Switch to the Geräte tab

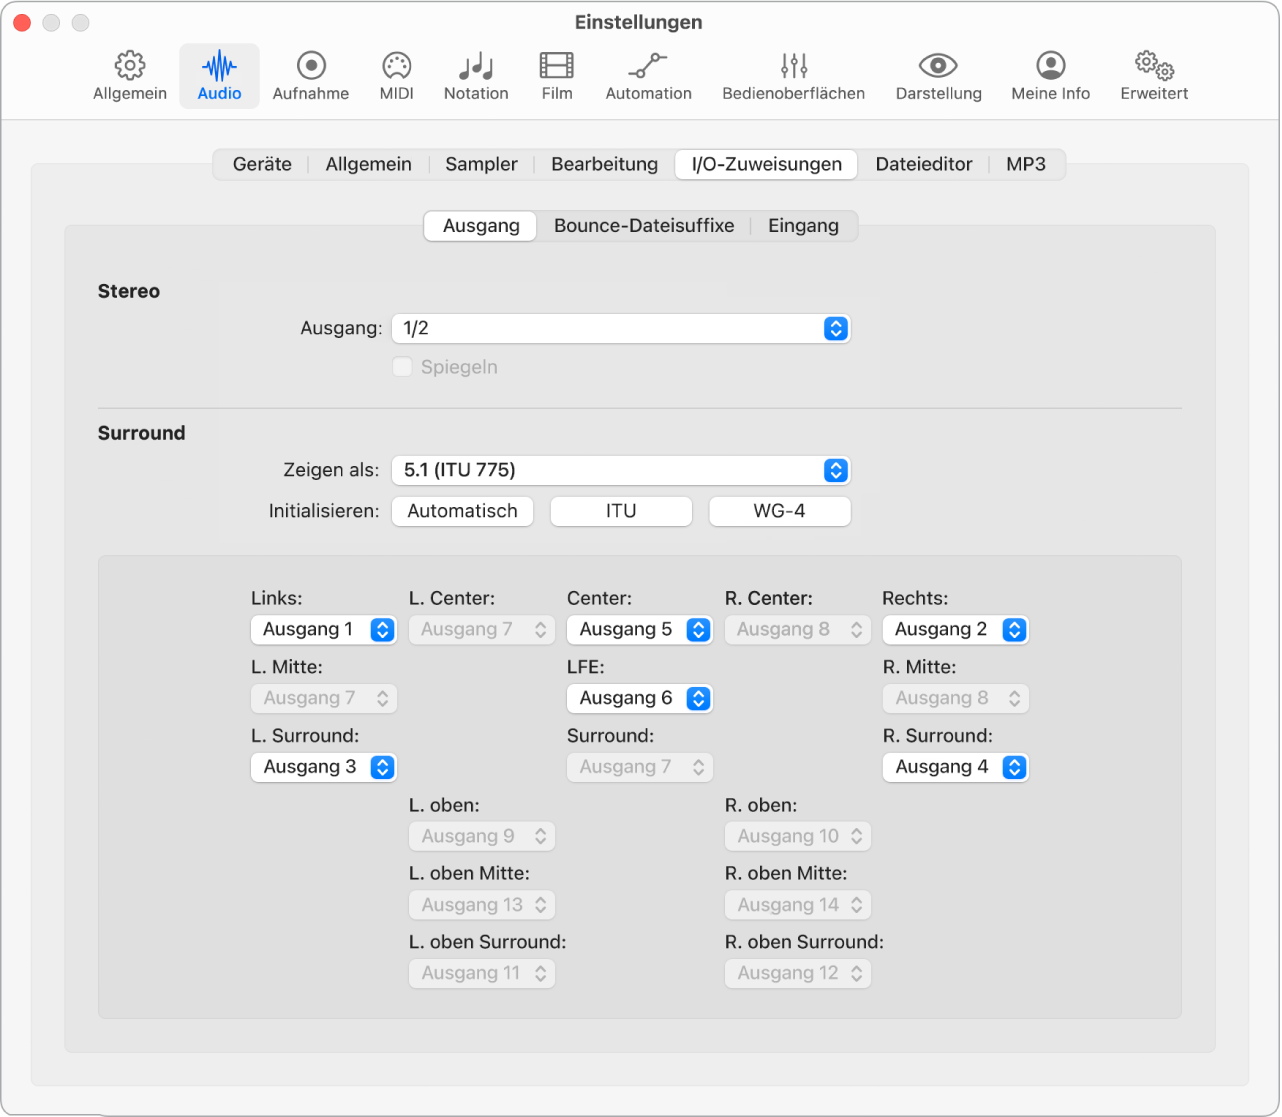point(262,164)
